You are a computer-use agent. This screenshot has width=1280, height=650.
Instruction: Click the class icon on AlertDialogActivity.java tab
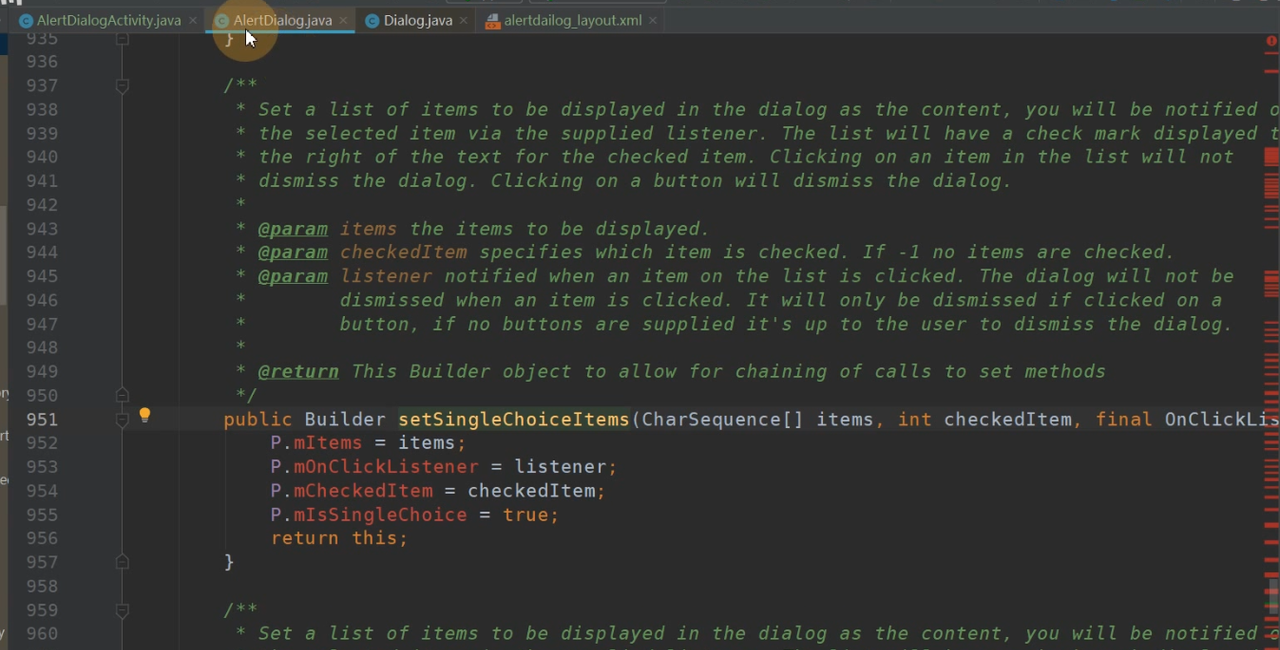[26, 20]
